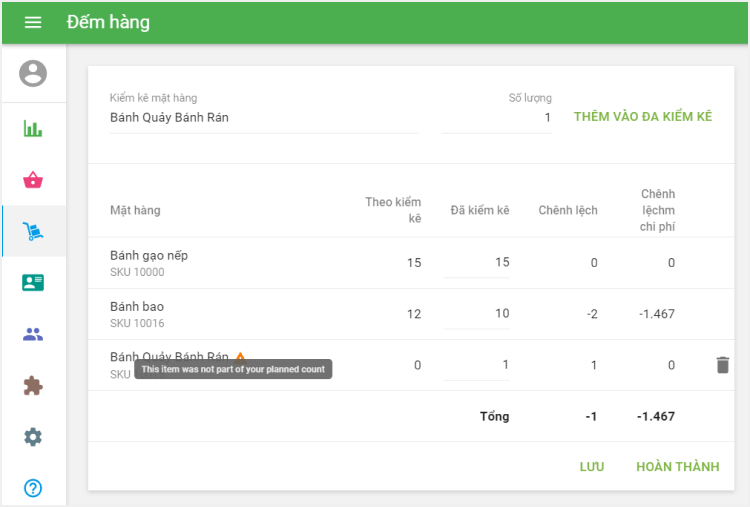Delete the Bánh Quẩy Bánh Rán row
Screen dimensions: 750x507
click(722, 365)
